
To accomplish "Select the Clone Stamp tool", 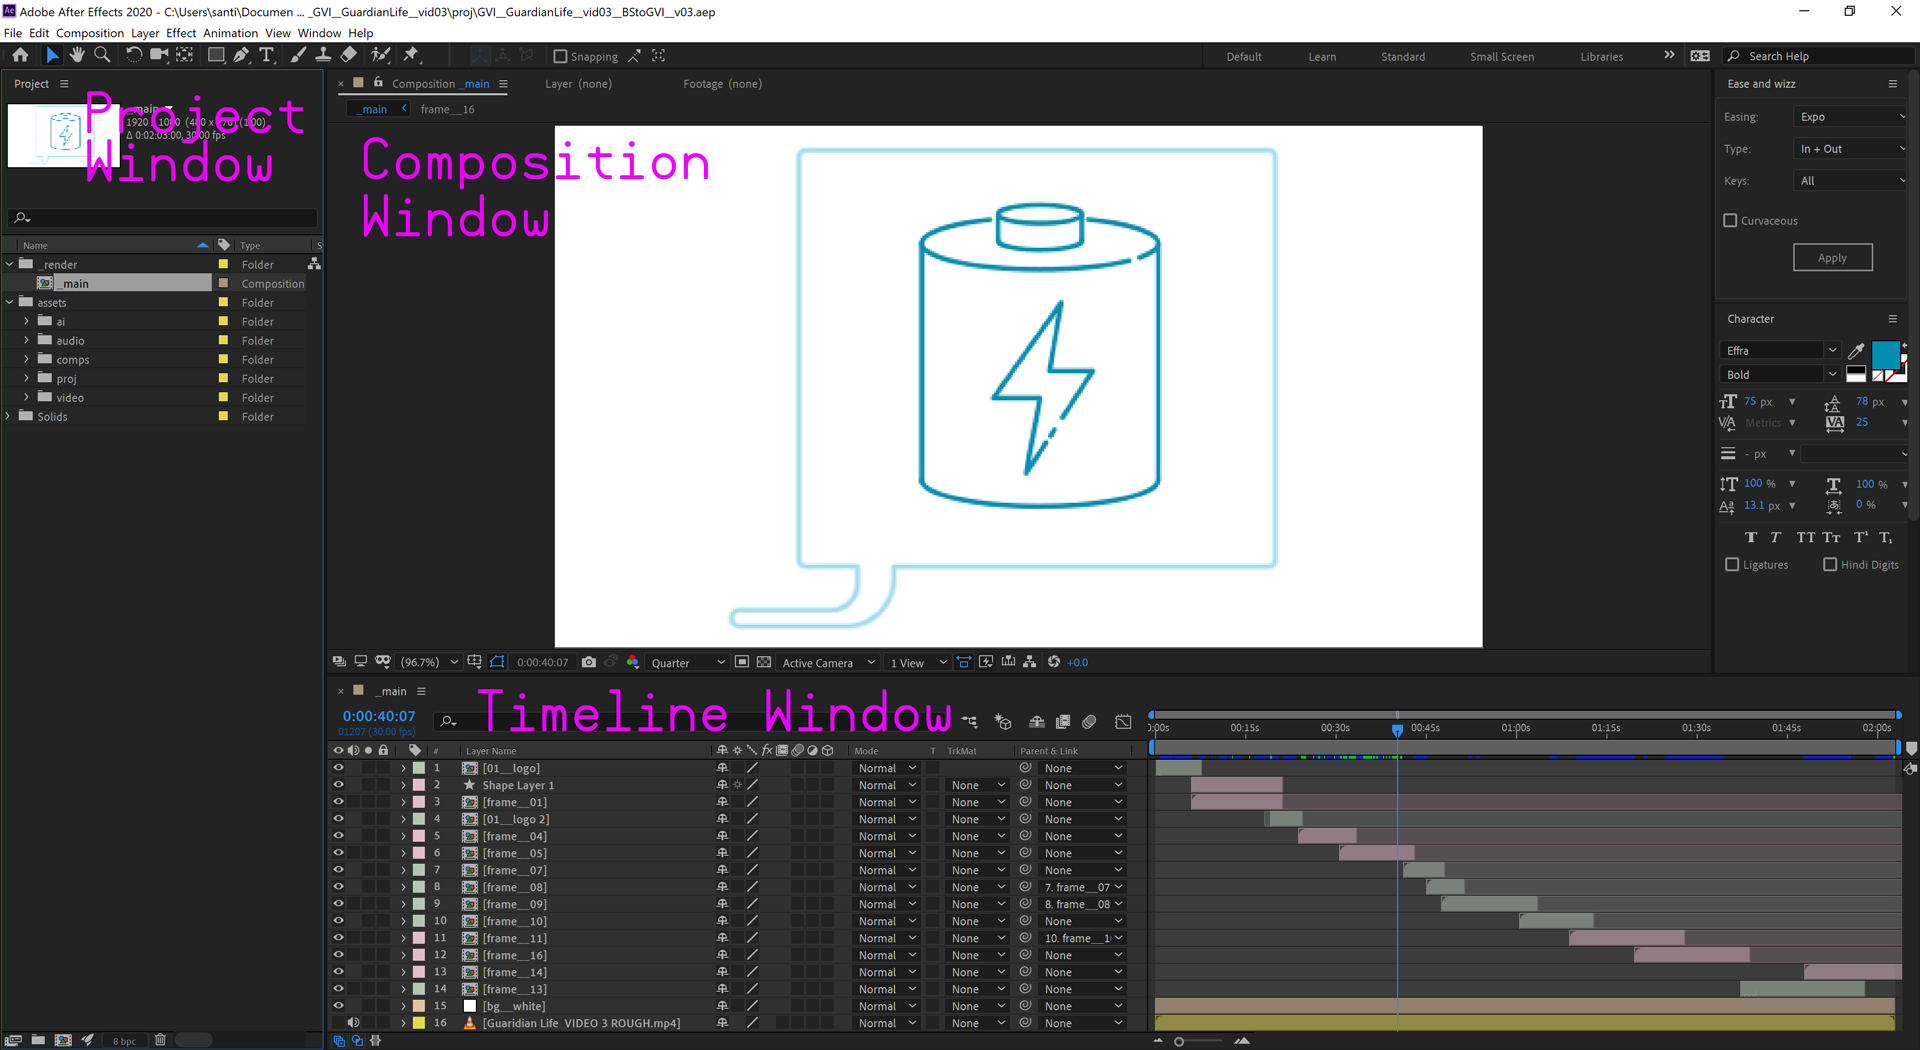I will [x=323, y=55].
